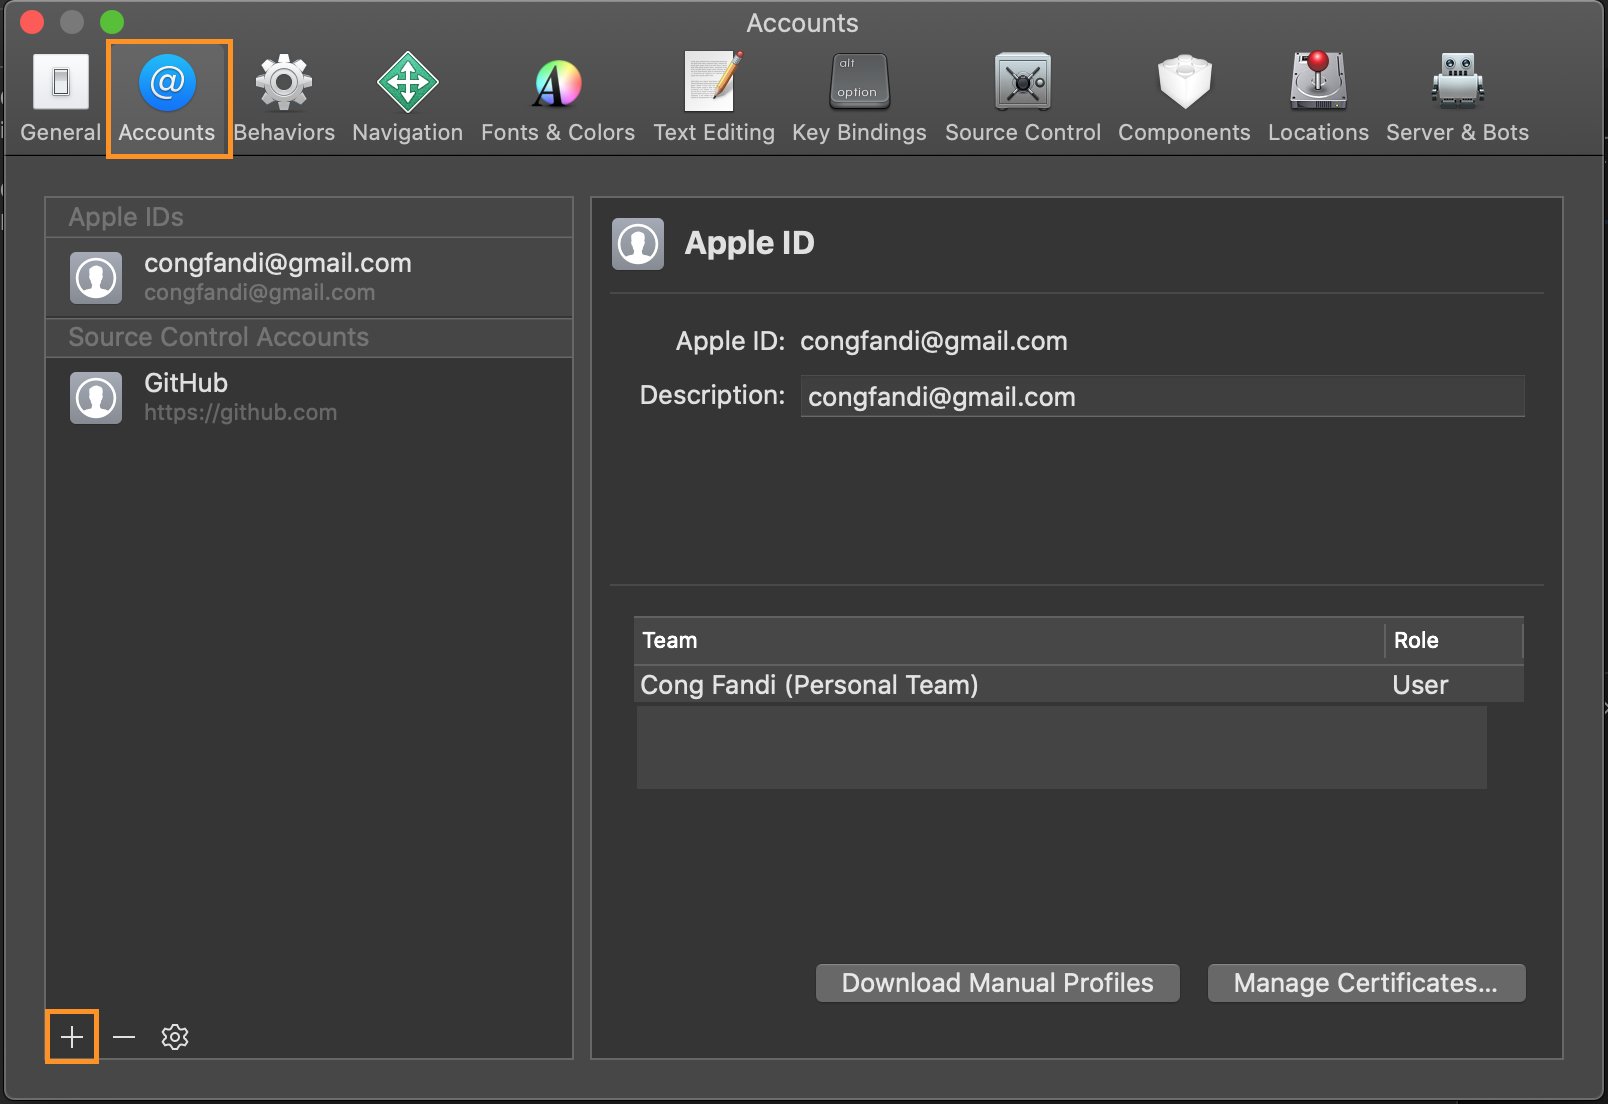Open Server & Bots preferences
The width and height of the screenshot is (1608, 1104).
point(1457,98)
